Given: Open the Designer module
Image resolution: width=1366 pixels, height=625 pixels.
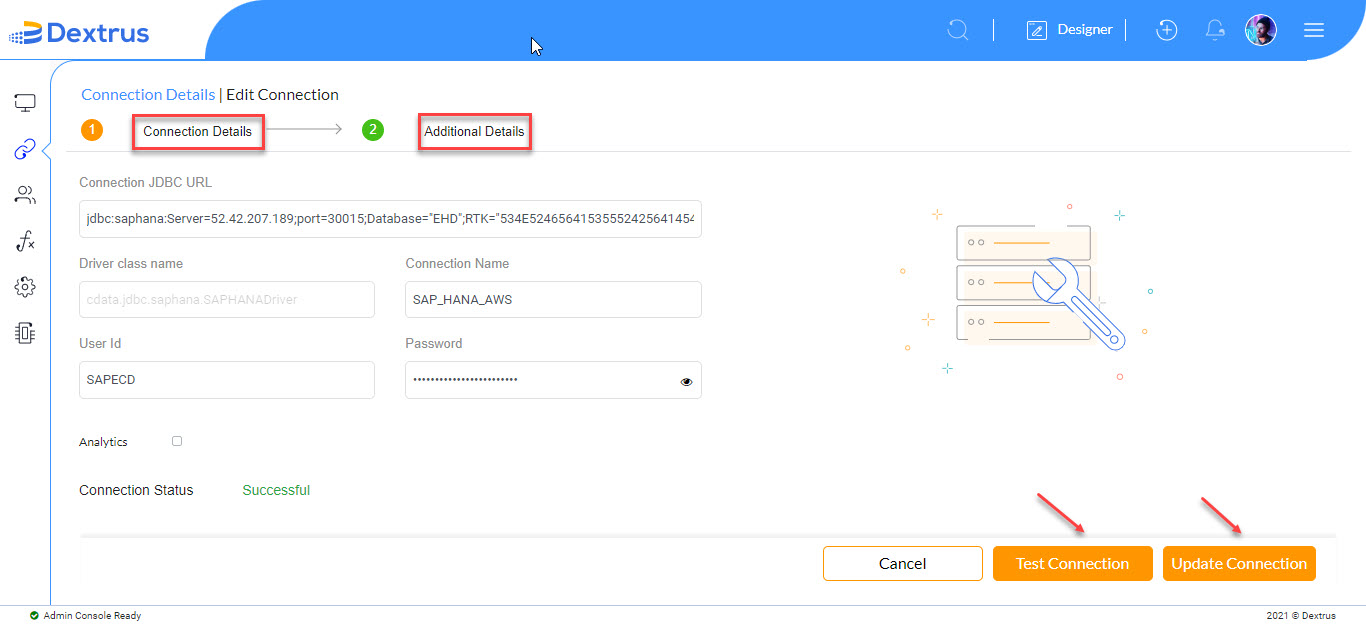Looking at the screenshot, I should [x=1069, y=30].
